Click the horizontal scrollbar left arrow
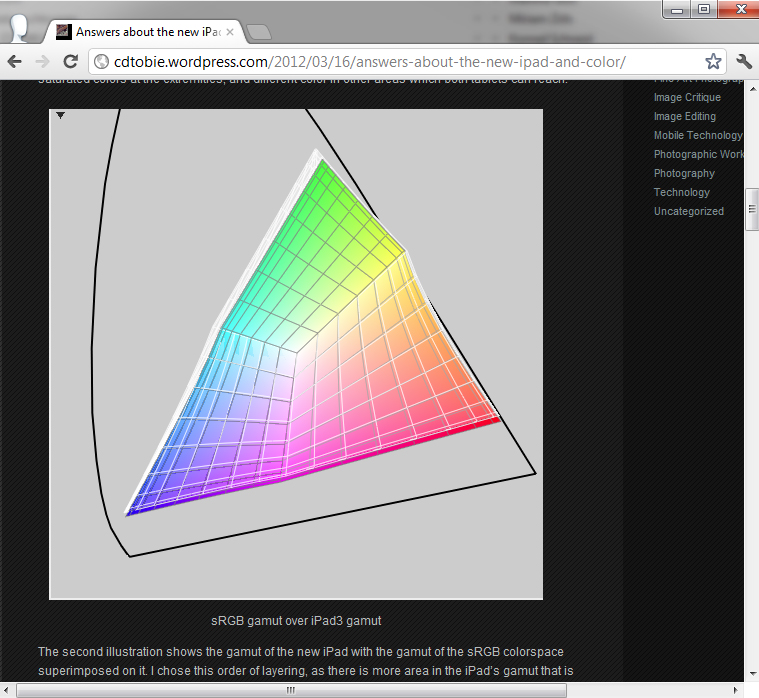Image resolution: width=759 pixels, height=698 pixels. click(x=6, y=690)
